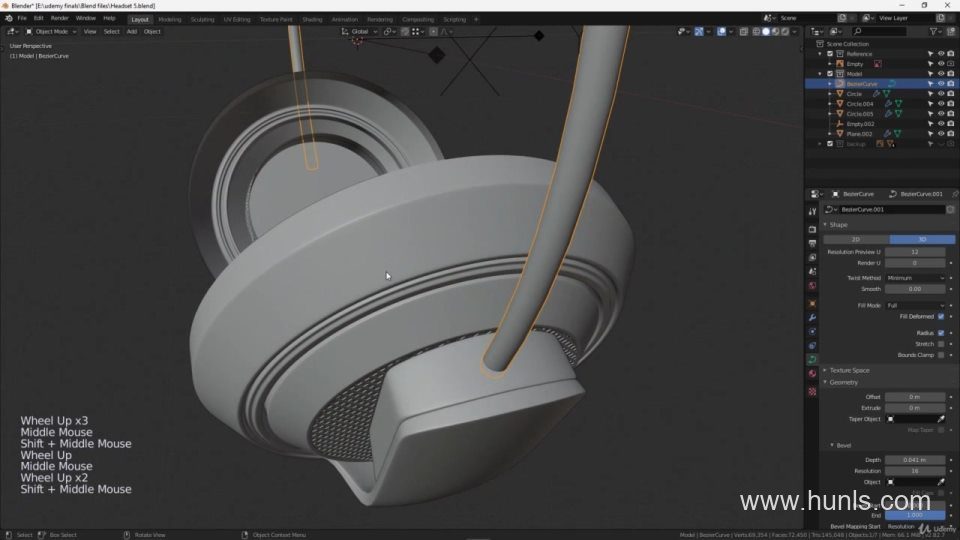
Task: Open the Output properties tab icon
Action: coord(812,244)
